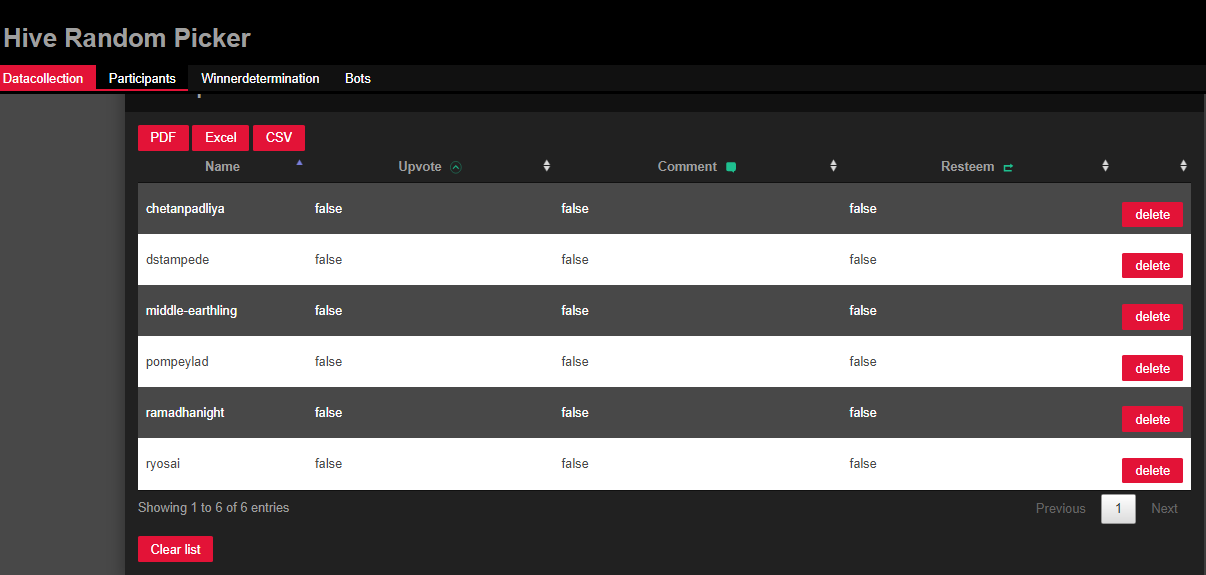The height and width of the screenshot is (575, 1206).
Task: Delete participant pompeylad
Action: (x=1152, y=368)
